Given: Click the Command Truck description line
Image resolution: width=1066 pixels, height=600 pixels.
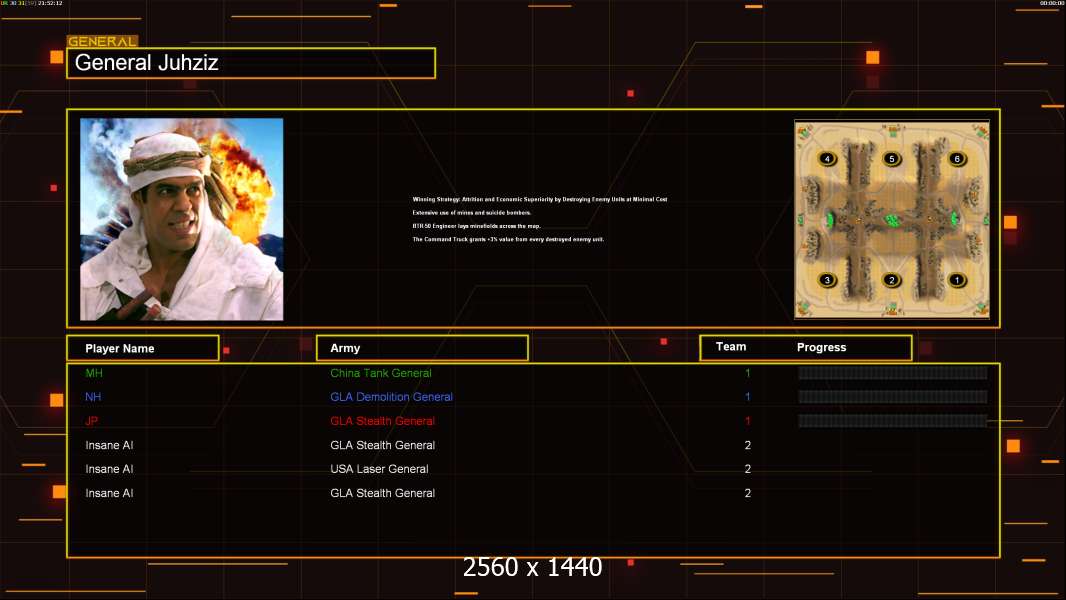Looking at the screenshot, I should pos(508,239).
